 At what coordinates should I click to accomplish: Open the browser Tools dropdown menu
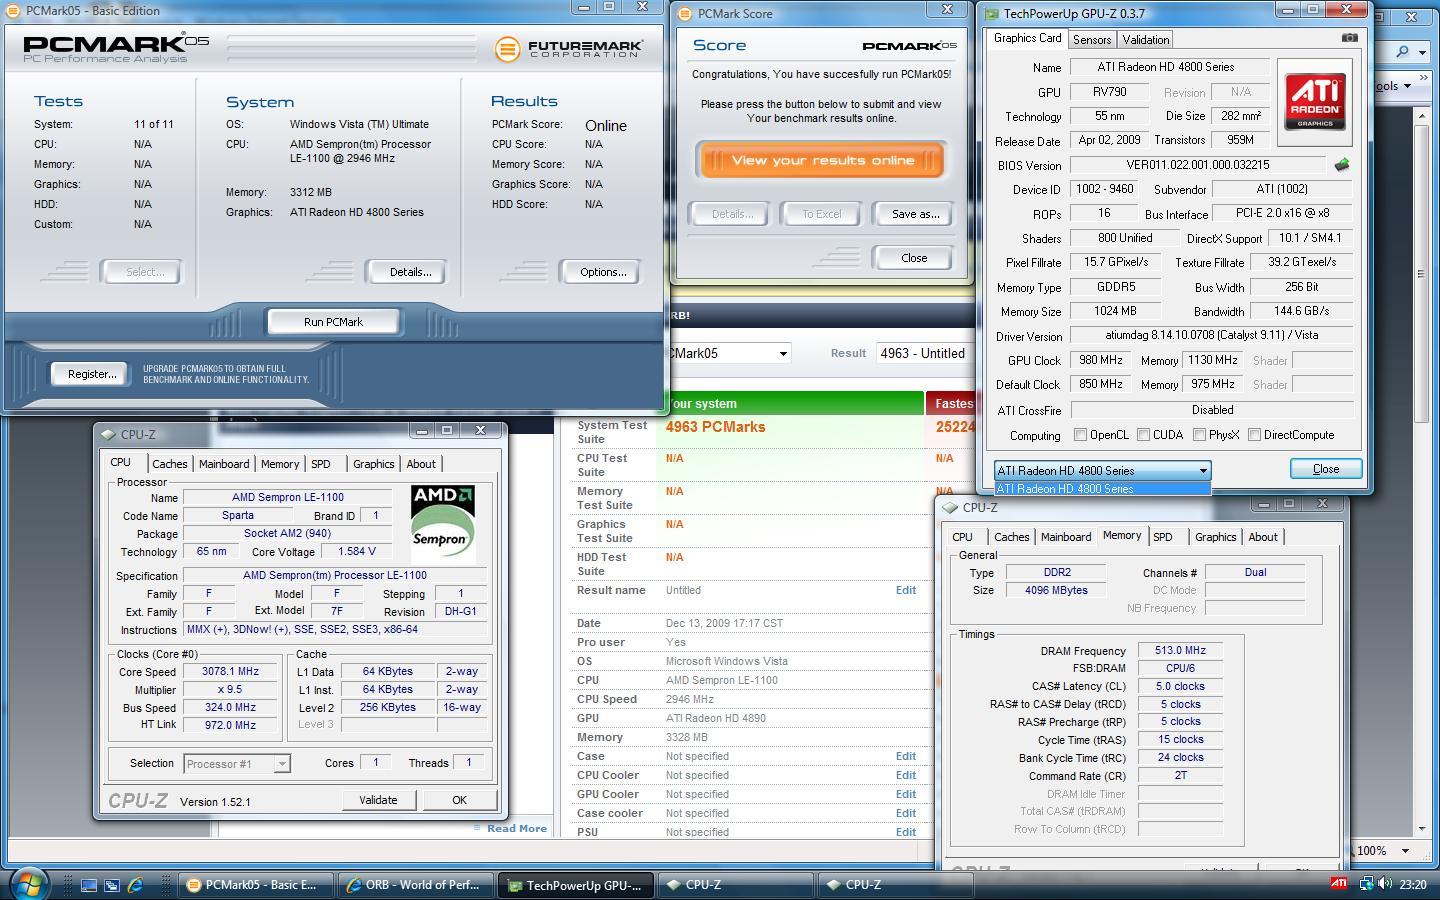1392,85
